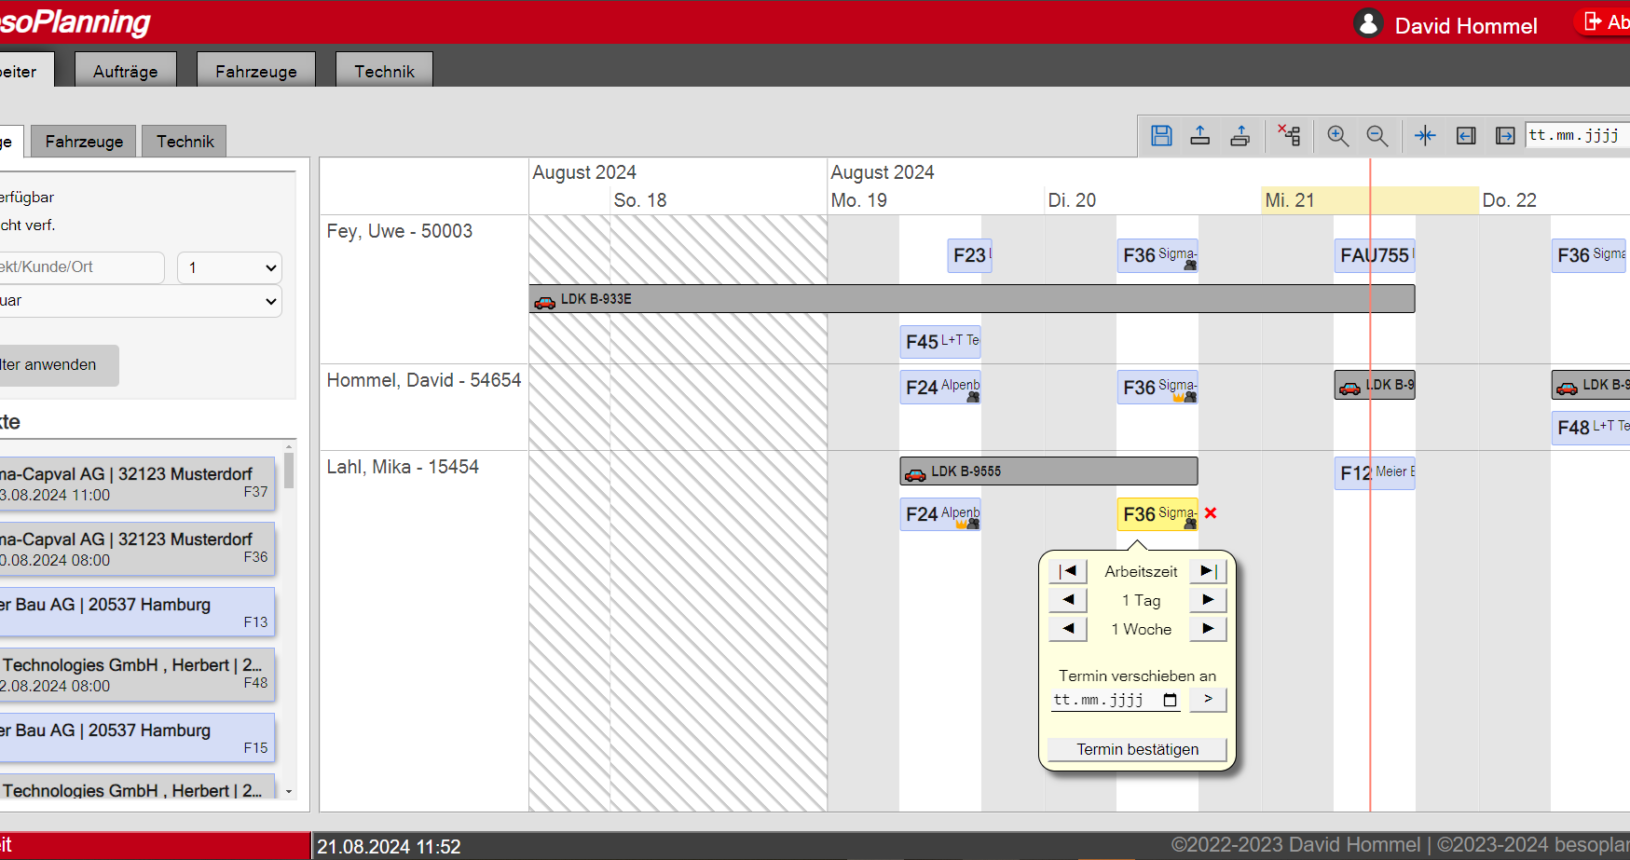The height and width of the screenshot is (860, 1630).
Task: Click the date input in the top toolbar
Action: (1575, 135)
